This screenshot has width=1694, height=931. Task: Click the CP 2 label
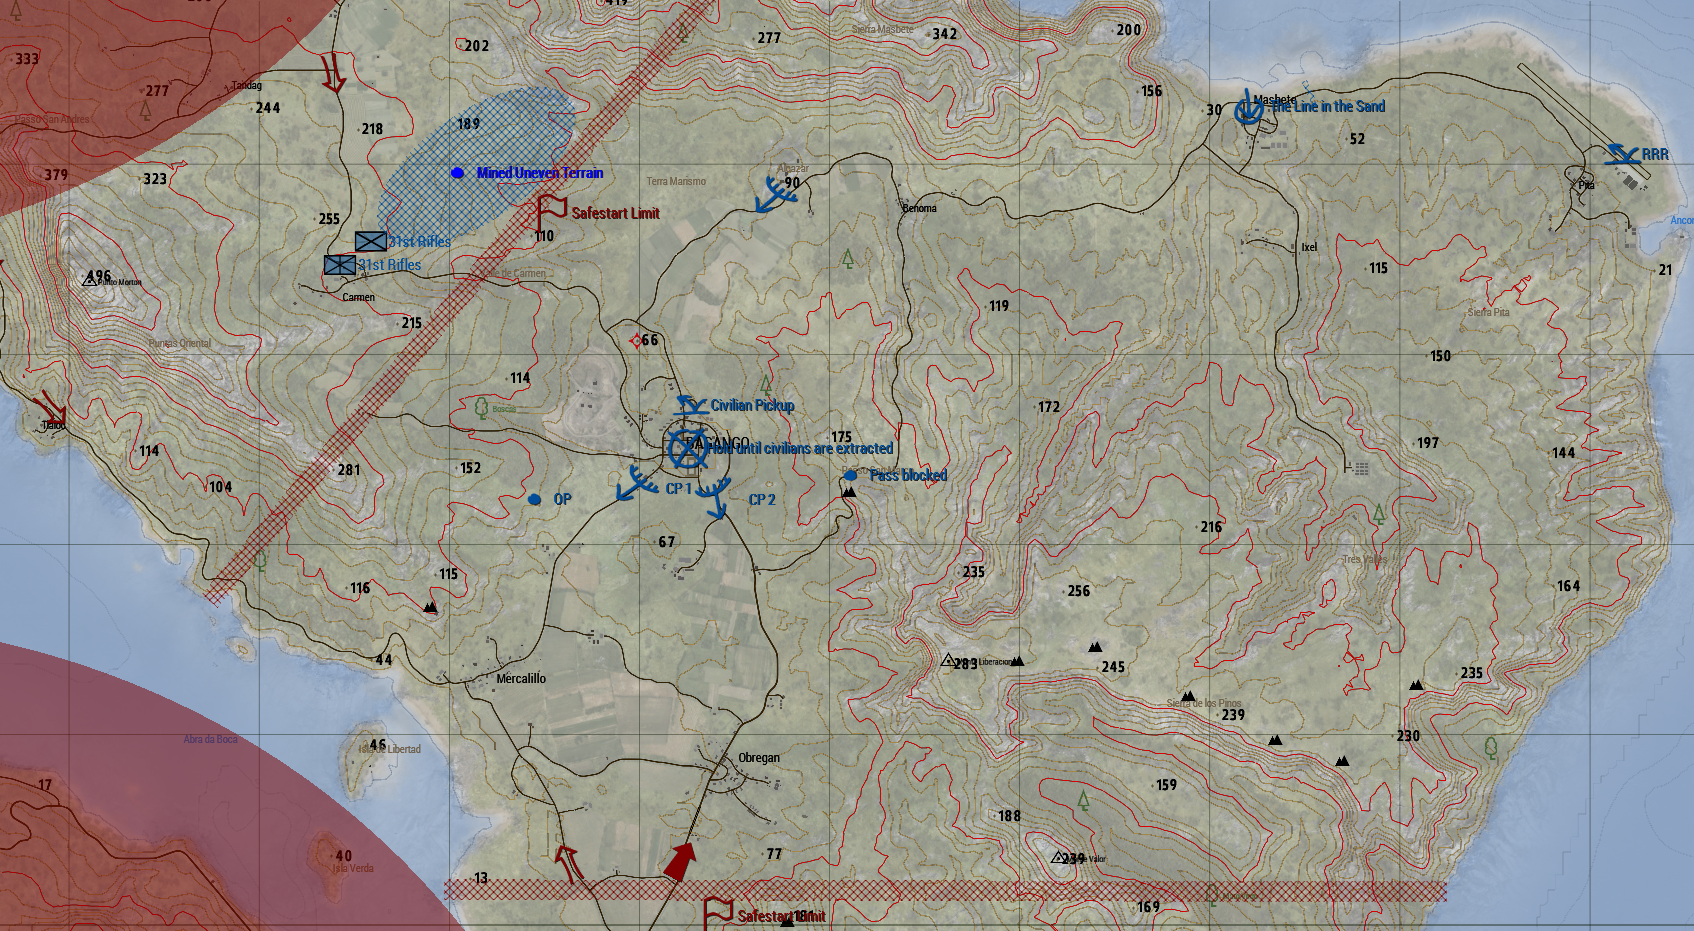(x=762, y=500)
